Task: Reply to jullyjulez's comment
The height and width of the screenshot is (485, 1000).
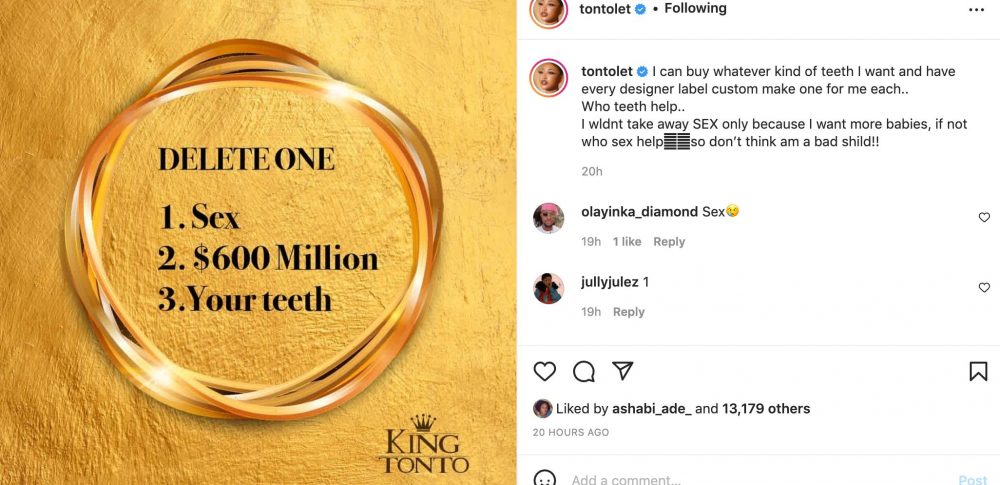Action: click(x=628, y=312)
